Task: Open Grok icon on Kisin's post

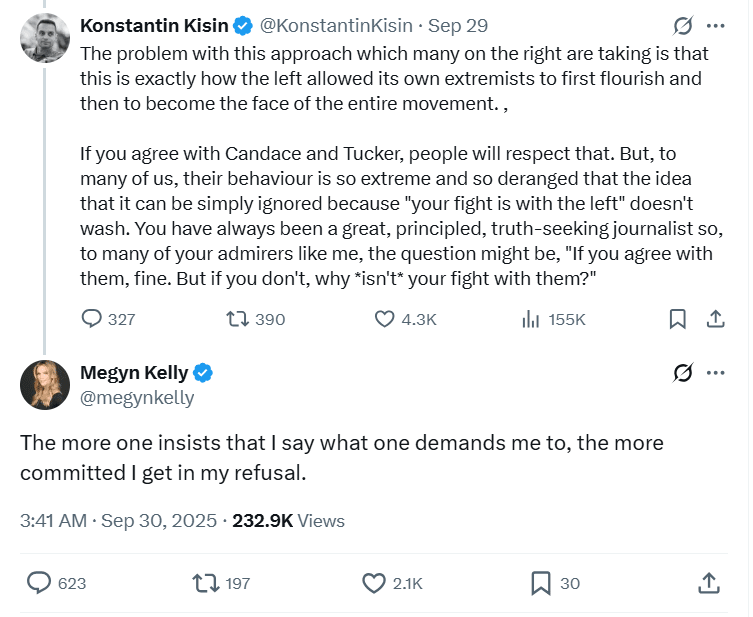Action: (x=684, y=26)
